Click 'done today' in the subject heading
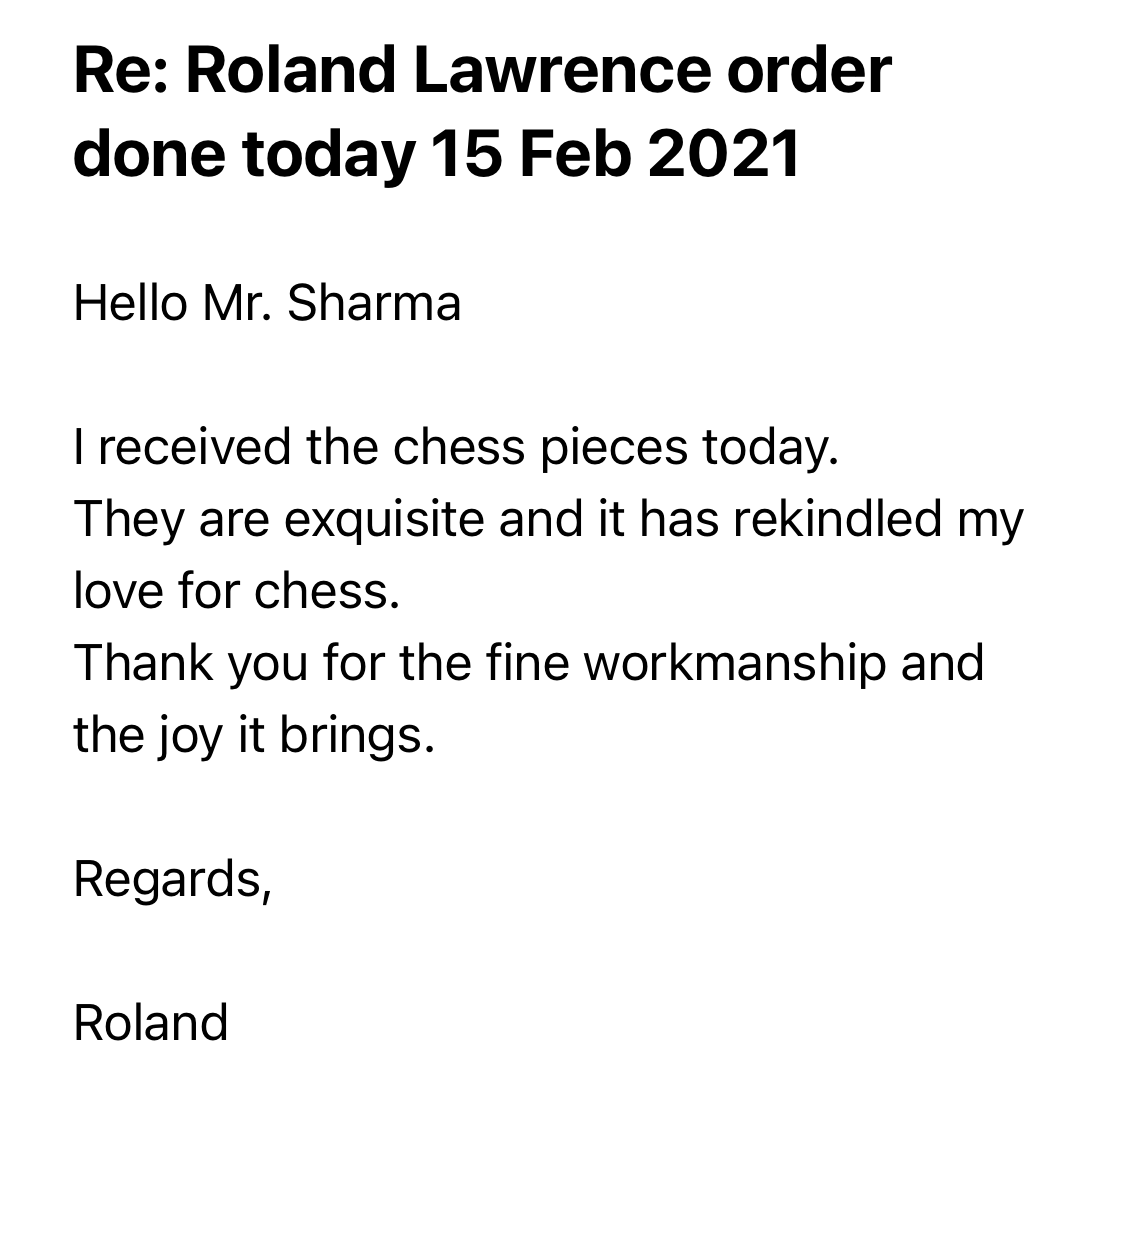The height and width of the screenshot is (1253, 1125). pos(244,155)
